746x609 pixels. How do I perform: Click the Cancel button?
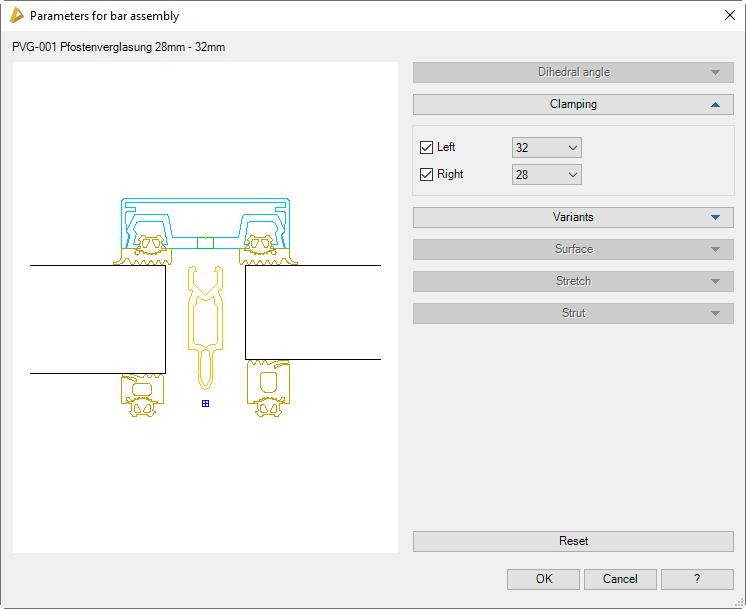tap(620, 579)
